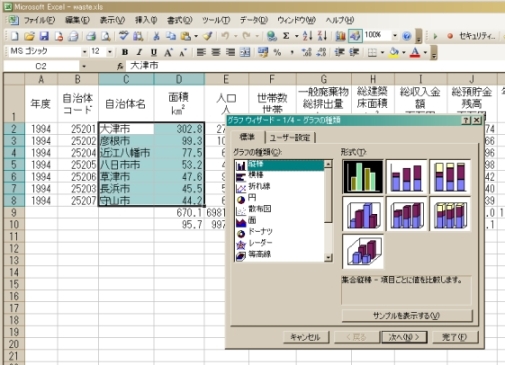The image size is (505, 365).
Task: Toggle Italic formatting button
Action: [x=139, y=52]
